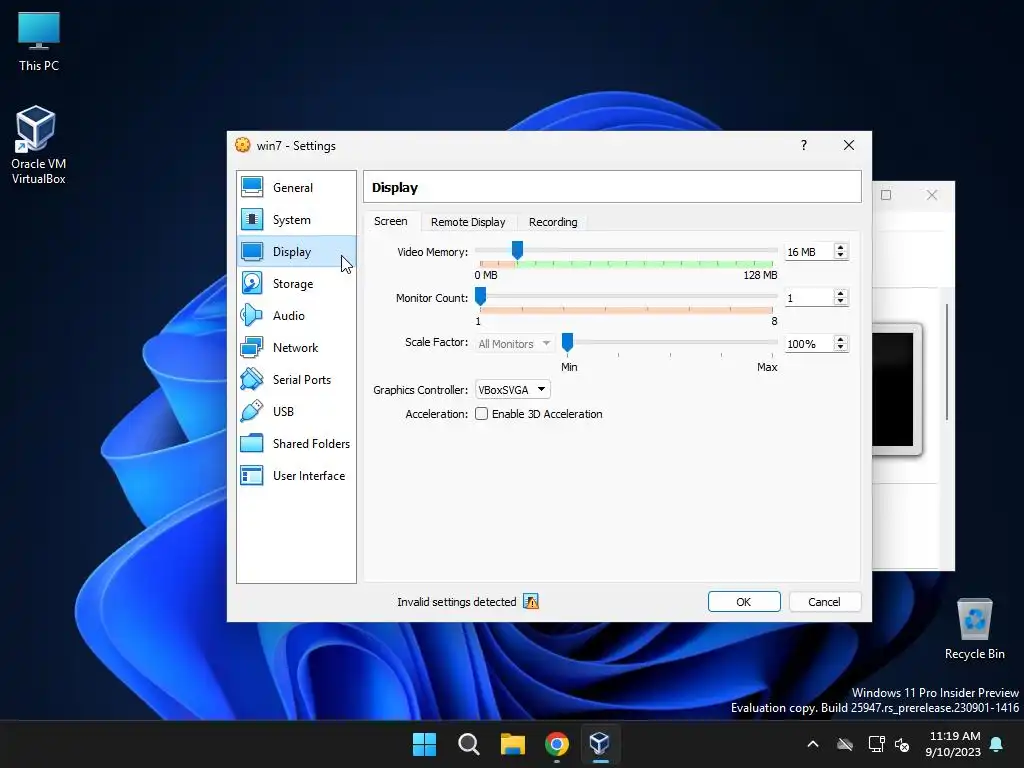The width and height of the screenshot is (1024, 768).
Task: Open Oracle VM VirtualBox desktop shortcut
Action: (38, 145)
